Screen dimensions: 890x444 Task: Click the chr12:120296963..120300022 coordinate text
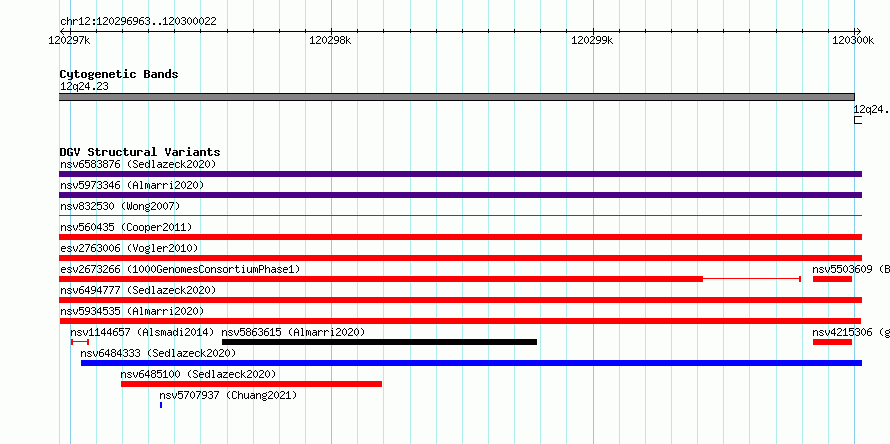(x=138, y=22)
